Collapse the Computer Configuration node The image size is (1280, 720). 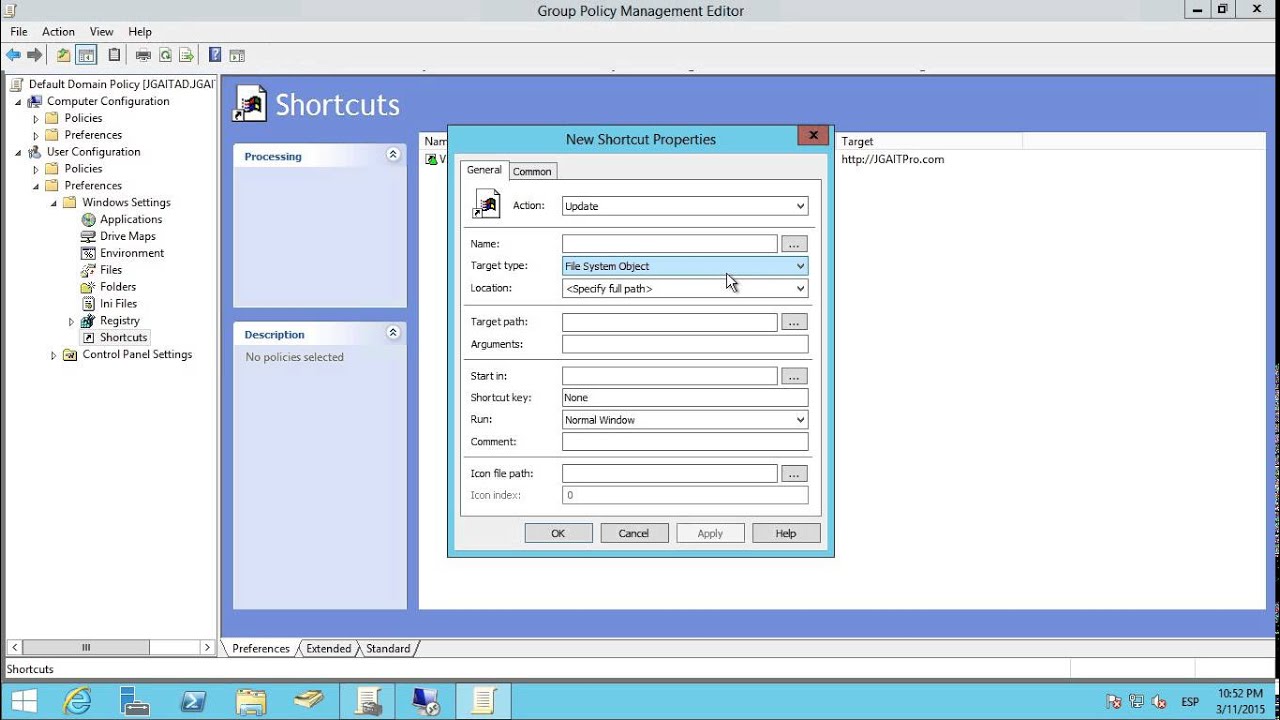tap(17, 102)
